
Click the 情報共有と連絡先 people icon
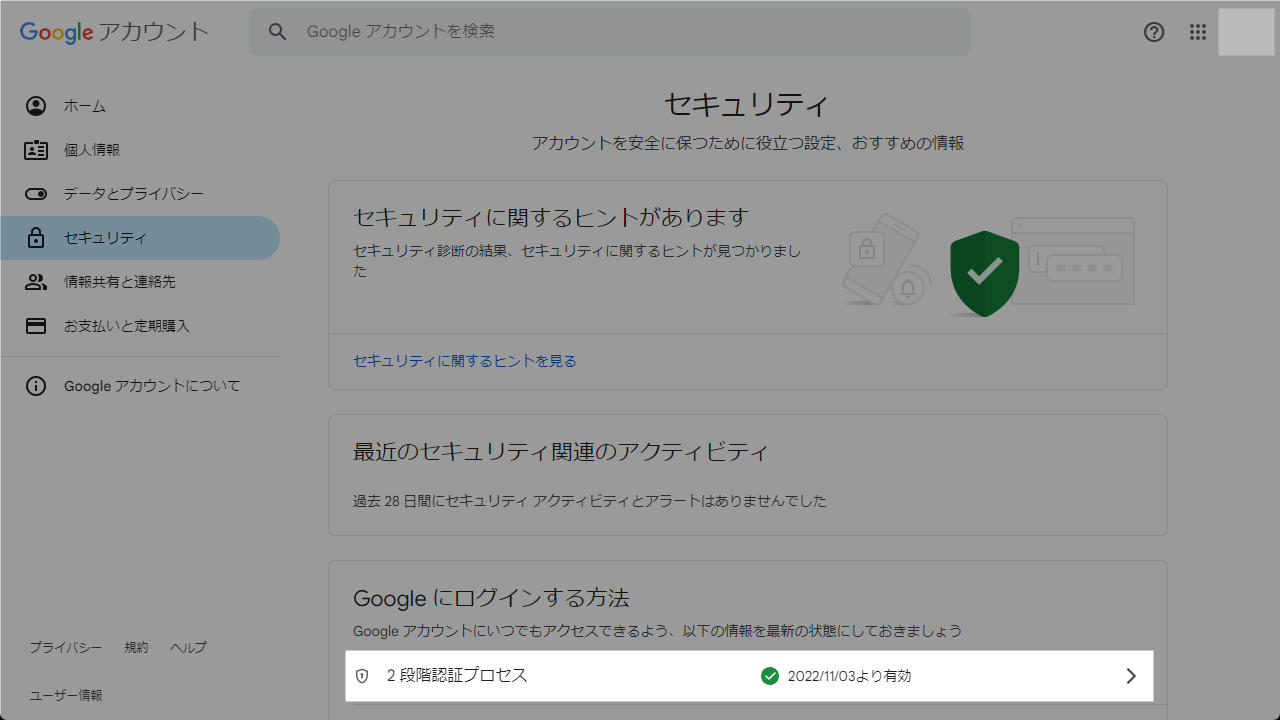(36, 282)
